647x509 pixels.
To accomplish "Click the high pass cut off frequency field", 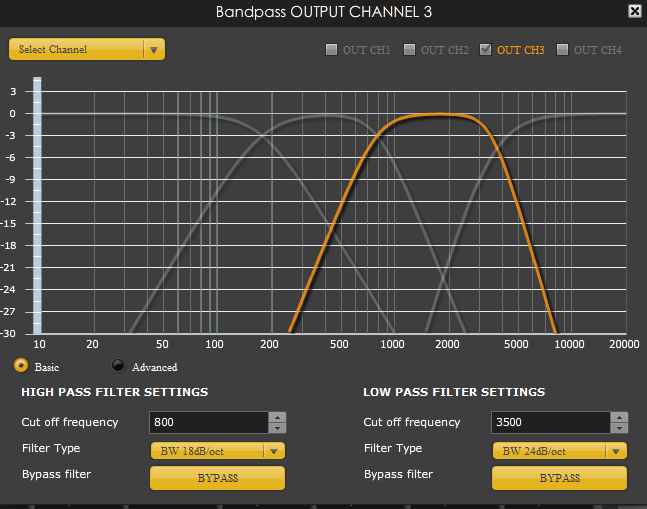I will point(209,422).
